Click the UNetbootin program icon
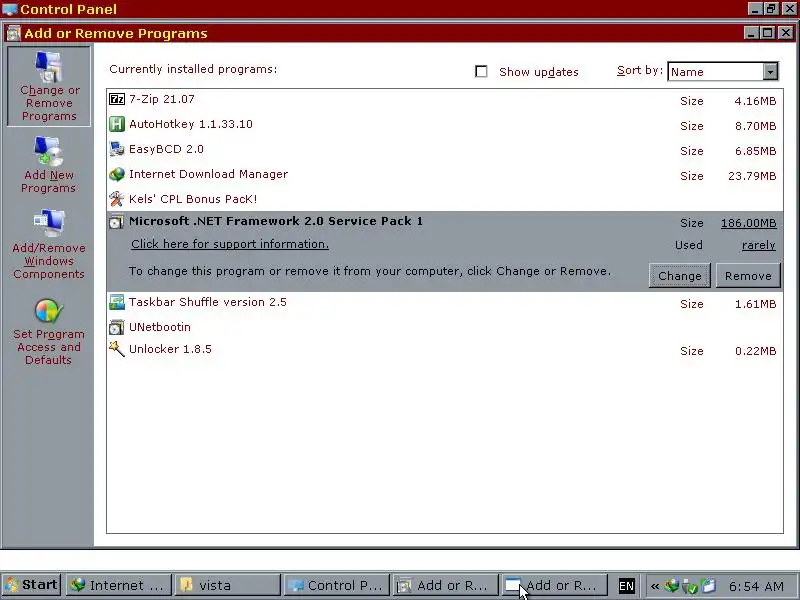800x600 pixels. tap(117, 327)
